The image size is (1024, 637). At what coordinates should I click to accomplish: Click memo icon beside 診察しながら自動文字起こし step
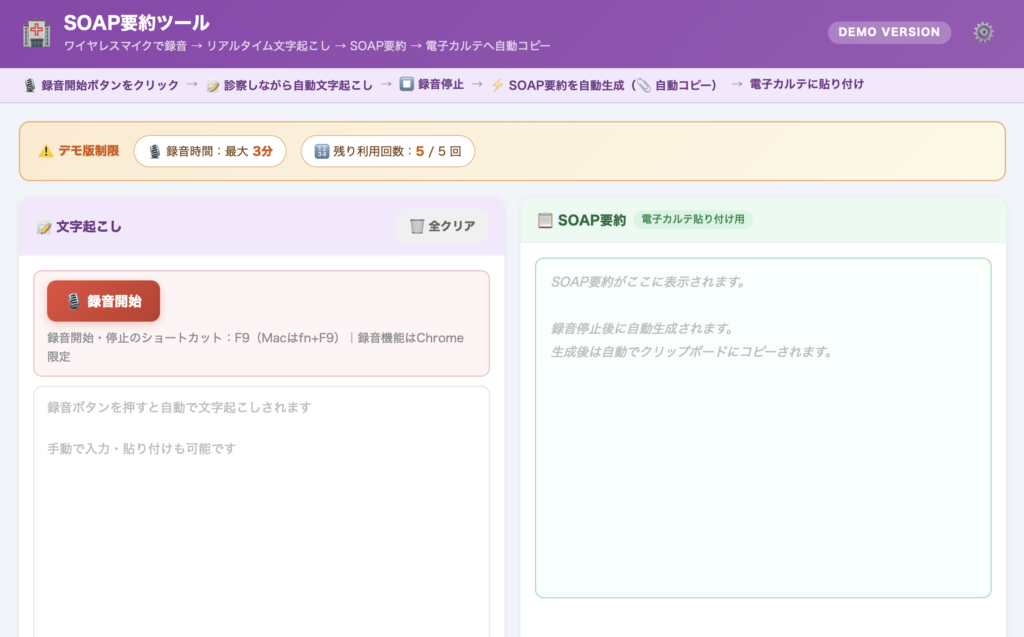213,86
